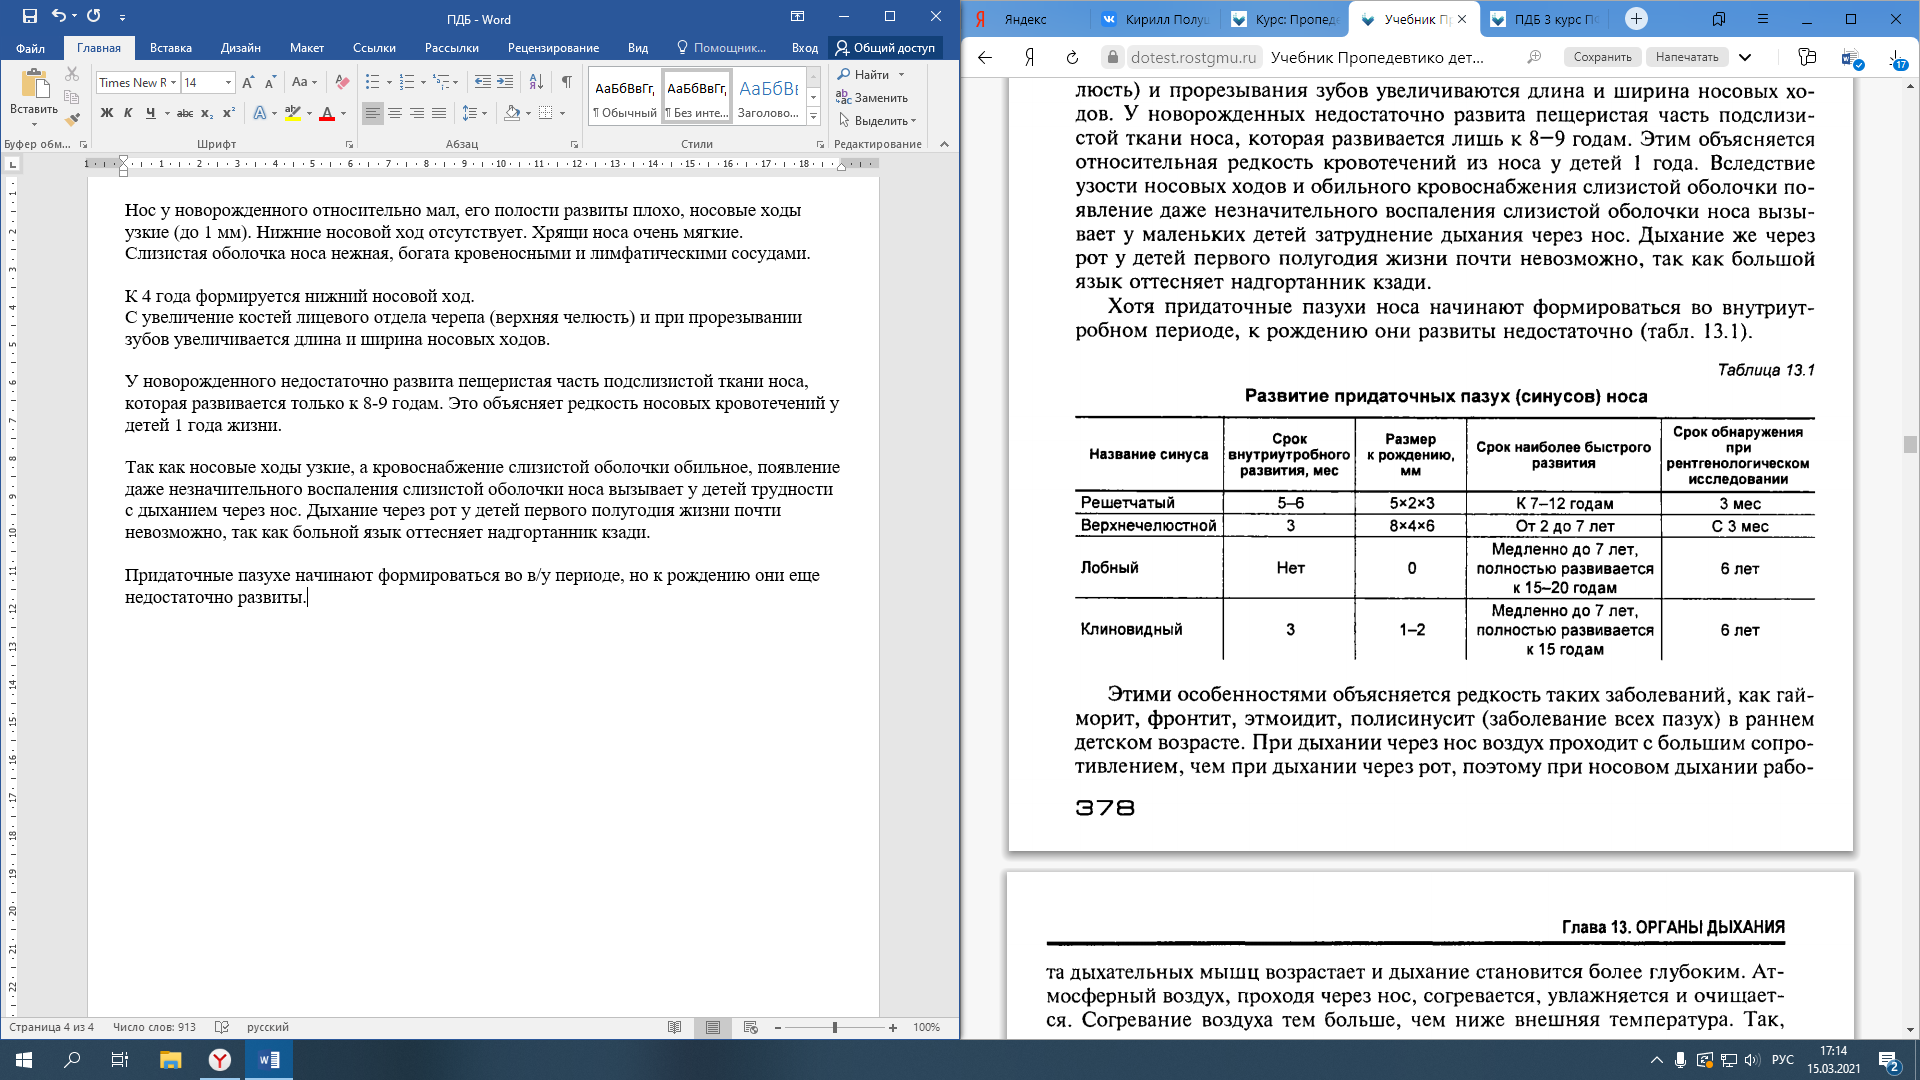The width and height of the screenshot is (1920, 1080).
Task: Toggle show paragraph marks (¶)
Action: [x=567, y=82]
